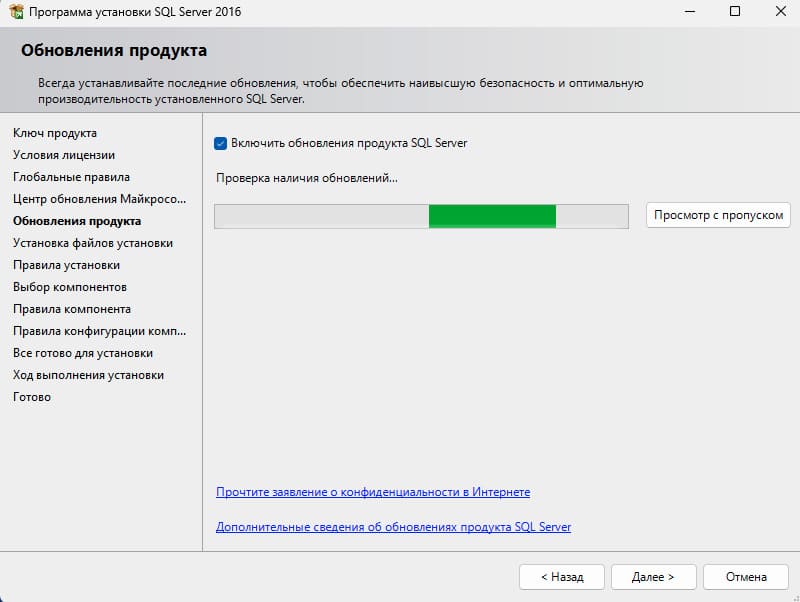The height and width of the screenshot is (602, 800).
Task: Click the 'Далее >' button
Action: coord(654,577)
